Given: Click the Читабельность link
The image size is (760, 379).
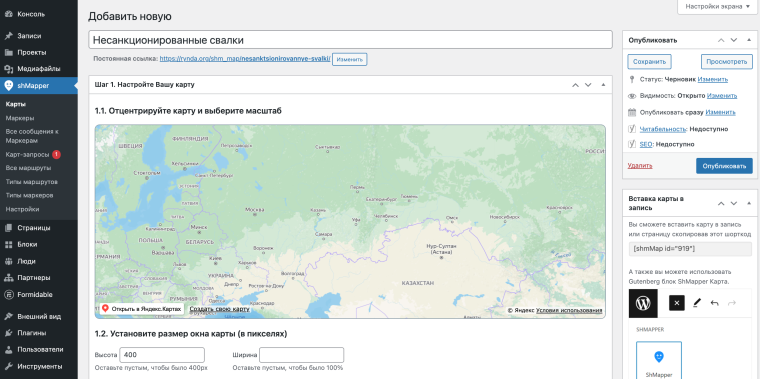Looking at the screenshot, I should (663, 129).
